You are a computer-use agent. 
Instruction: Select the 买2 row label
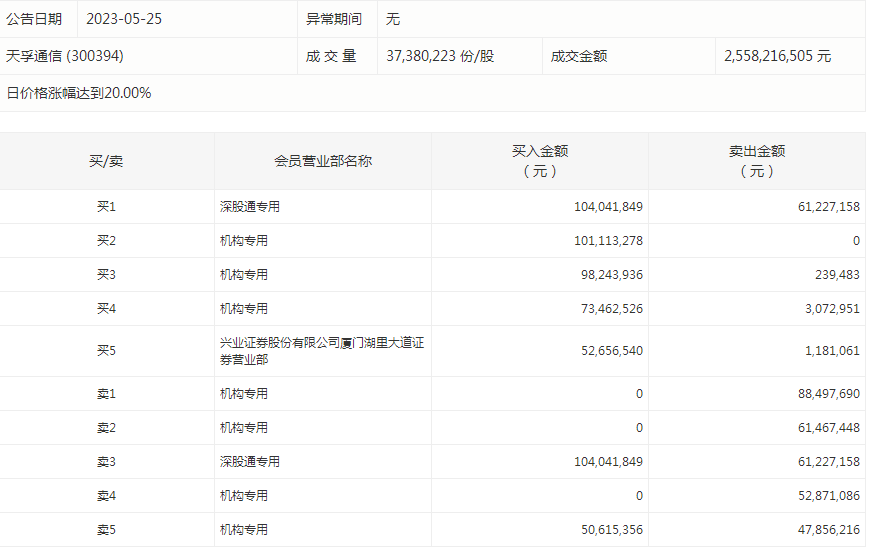106,240
